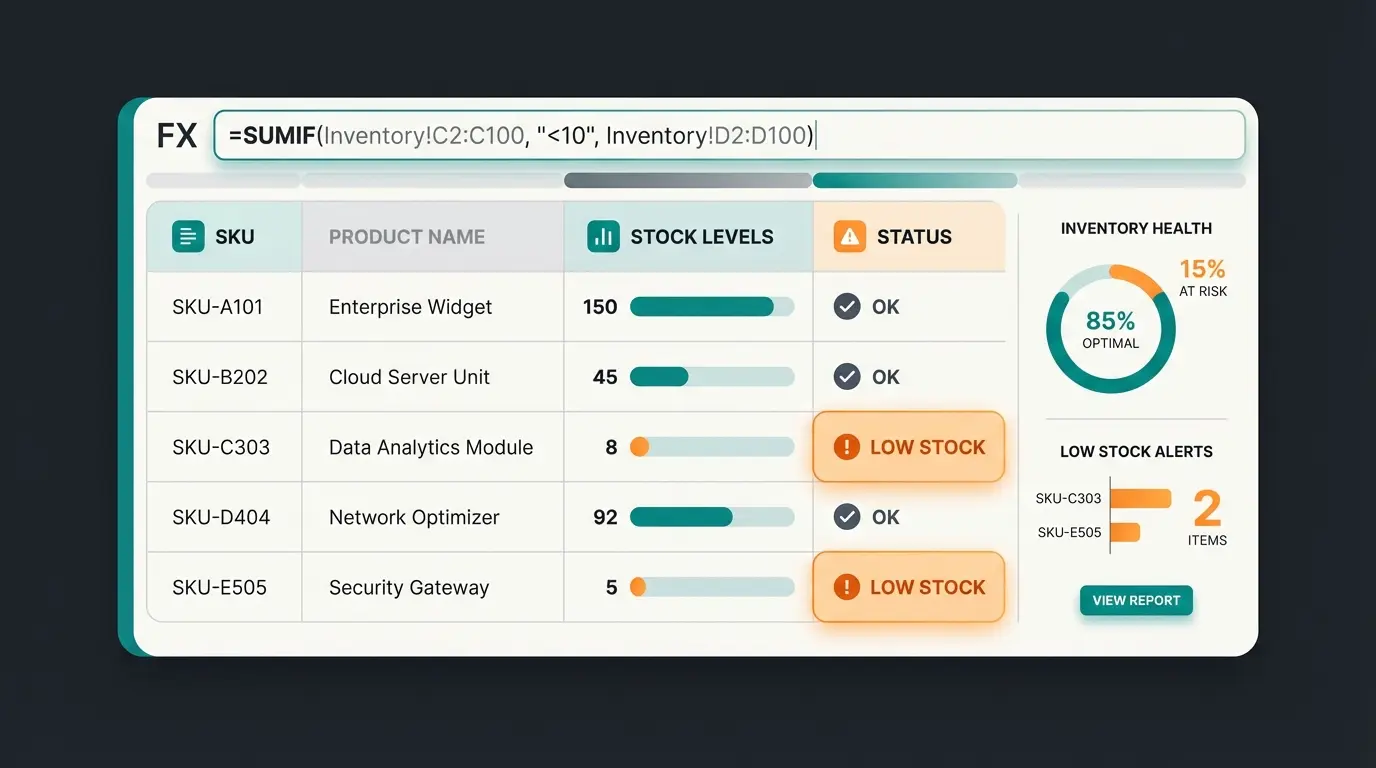Click the checkmark icon for Enterprise Widget
The width and height of the screenshot is (1376, 768).
tap(847, 307)
